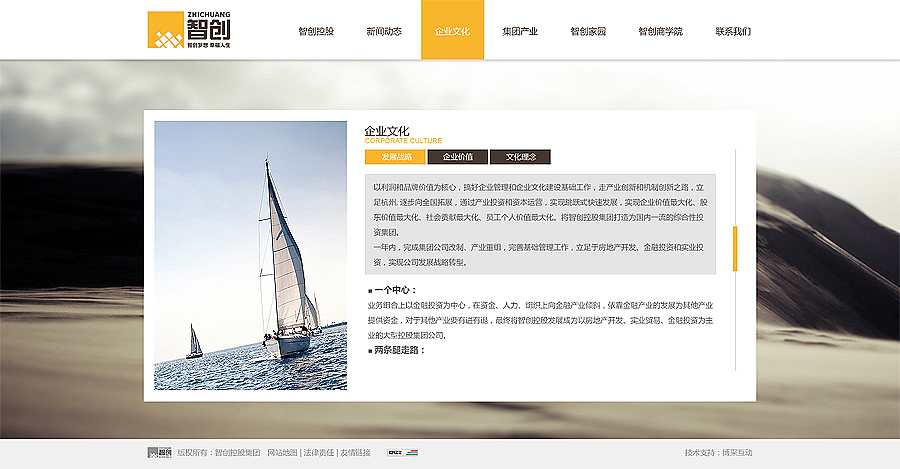The height and width of the screenshot is (469, 900).
Task: Click the small 智创 logo in footer
Action: pyautogui.click(x=160, y=452)
